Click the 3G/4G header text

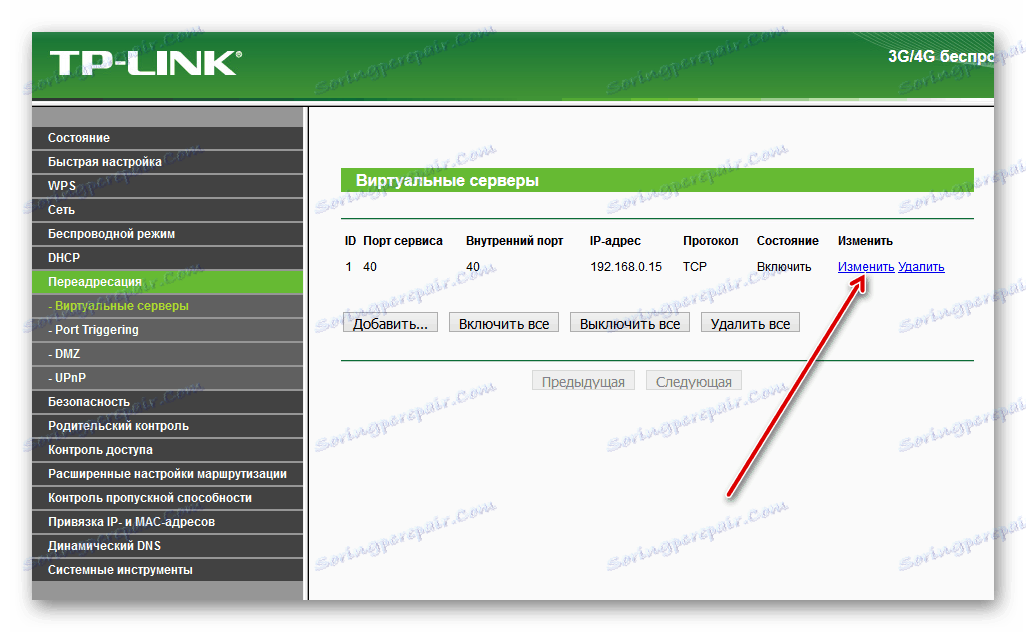(941, 57)
